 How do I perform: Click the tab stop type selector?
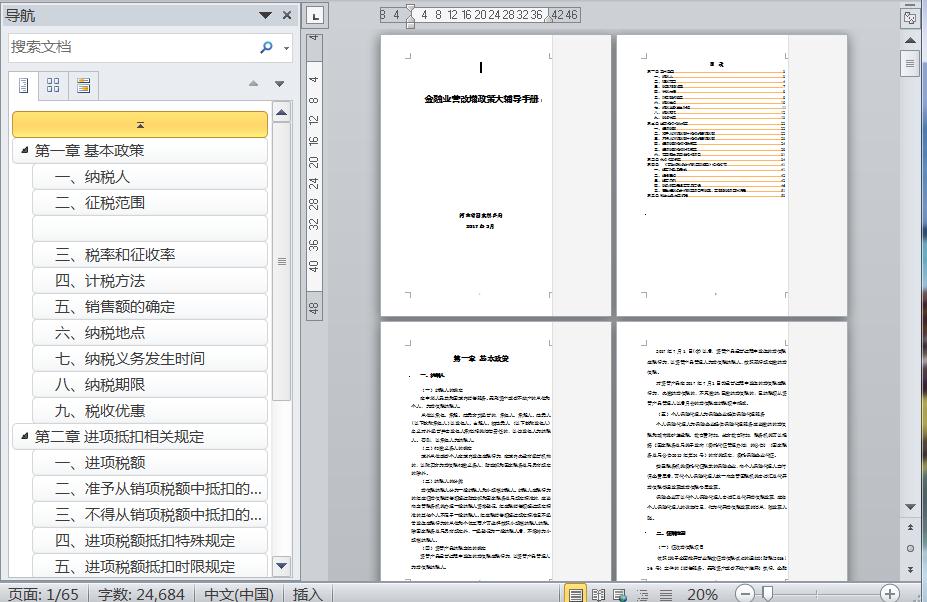tap(315, 15)
